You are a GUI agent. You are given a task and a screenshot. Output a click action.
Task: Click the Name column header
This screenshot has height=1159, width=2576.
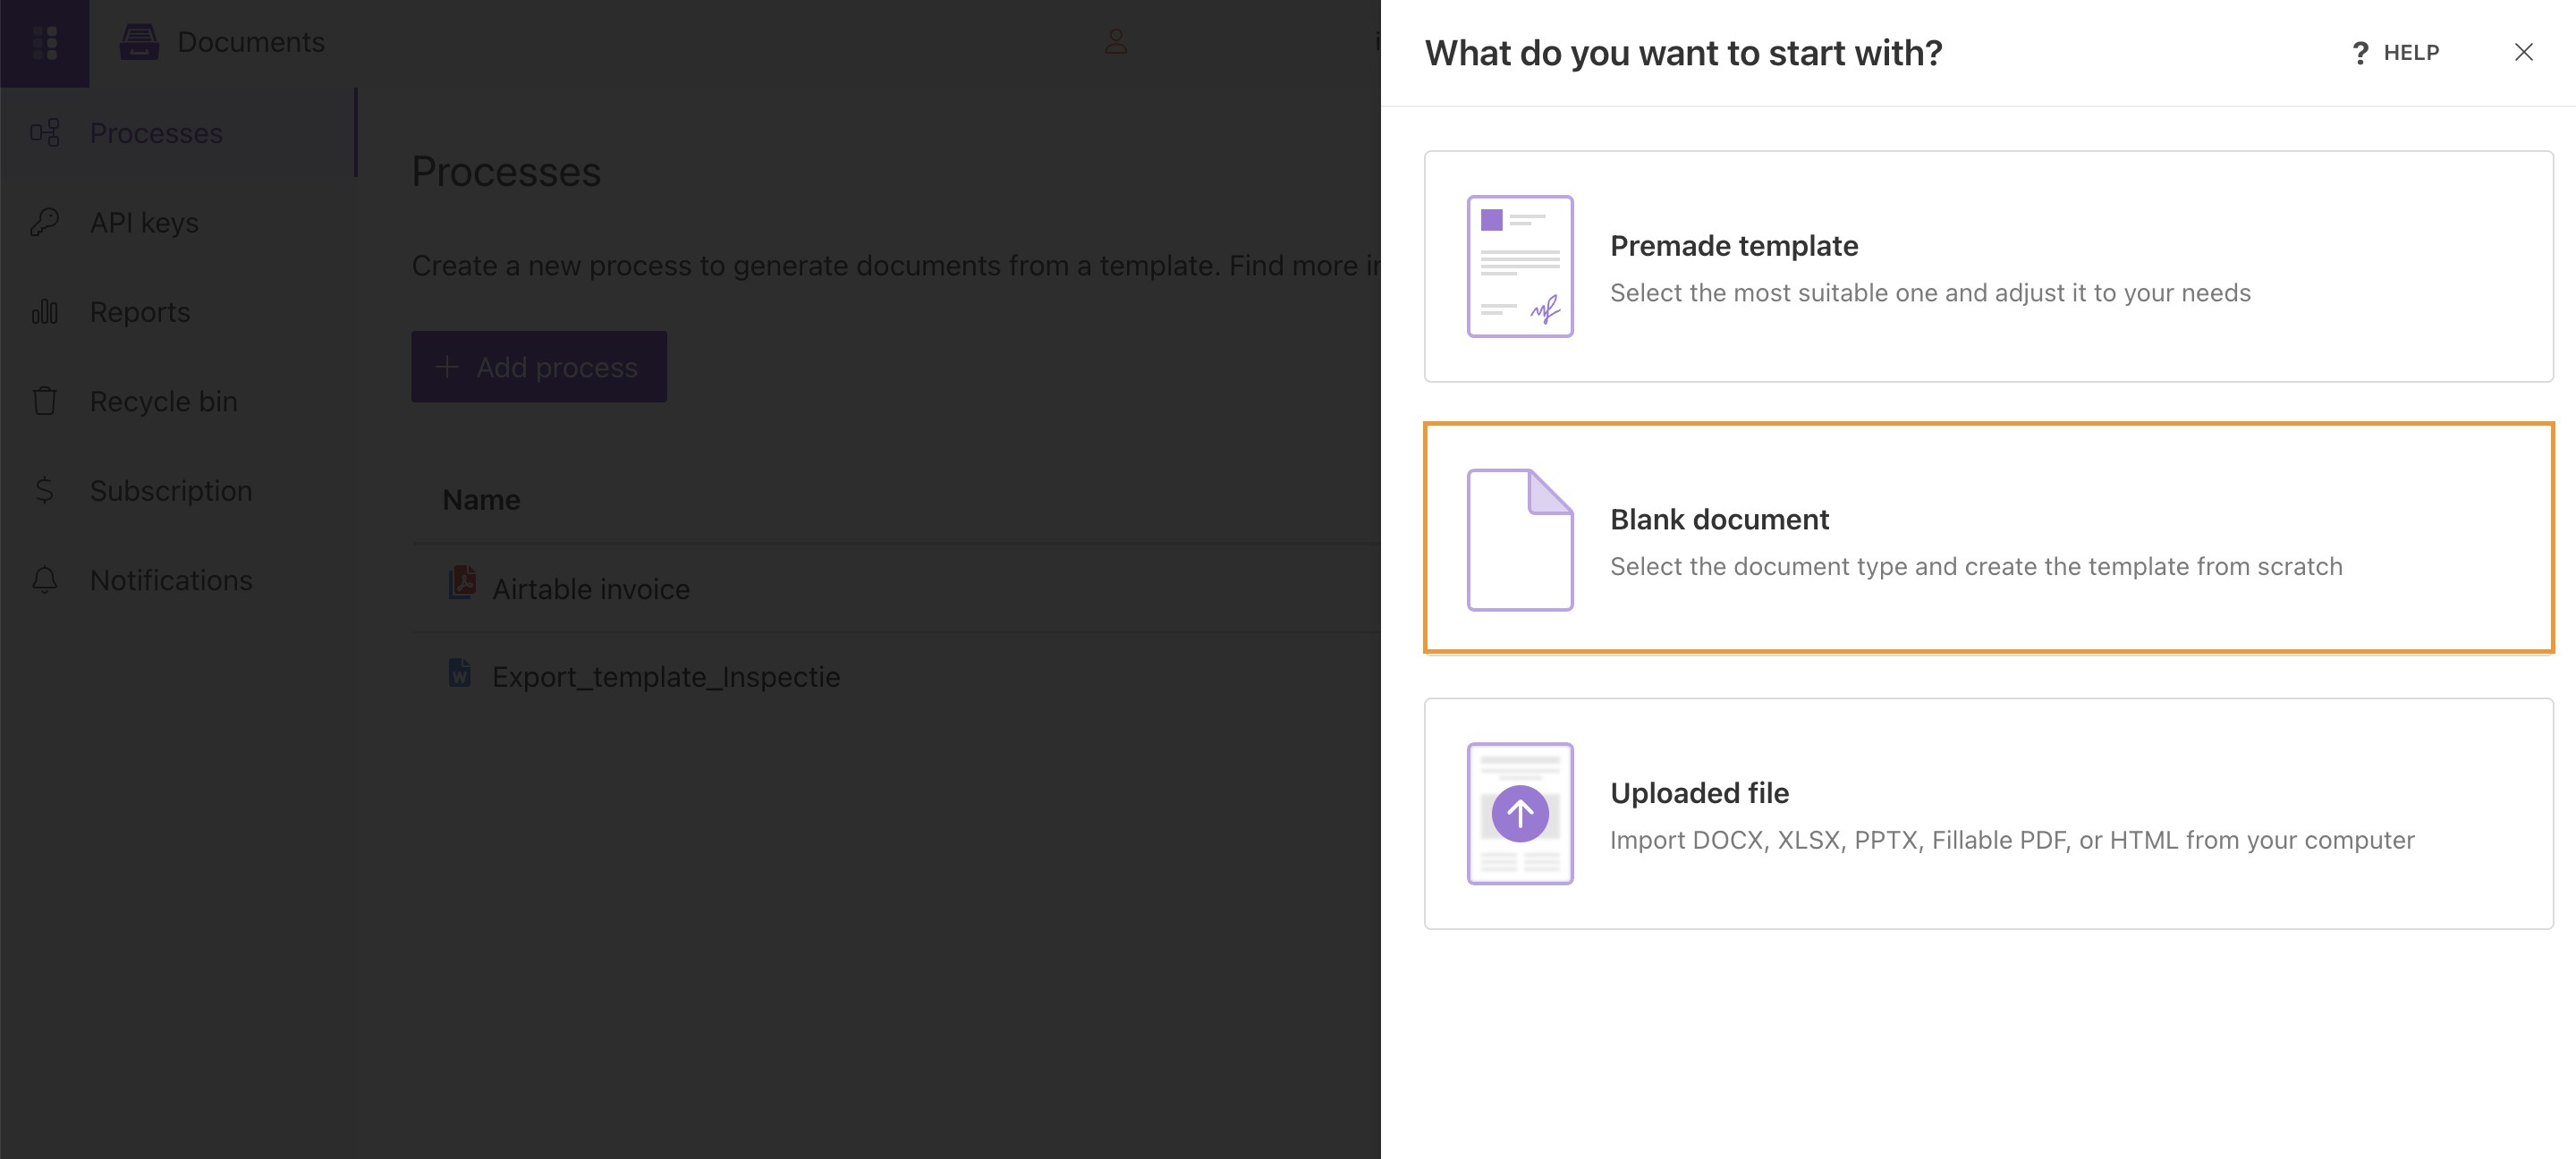(481, 499)
